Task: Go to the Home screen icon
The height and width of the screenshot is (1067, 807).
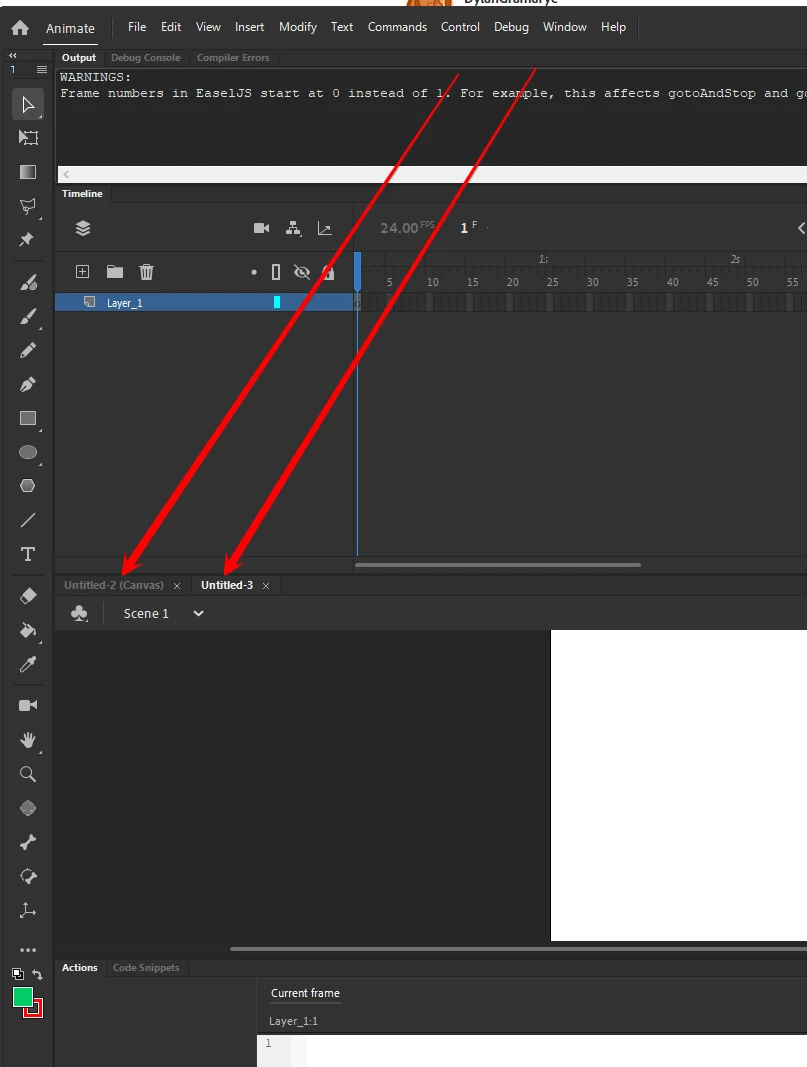Action: coord(20,27)
